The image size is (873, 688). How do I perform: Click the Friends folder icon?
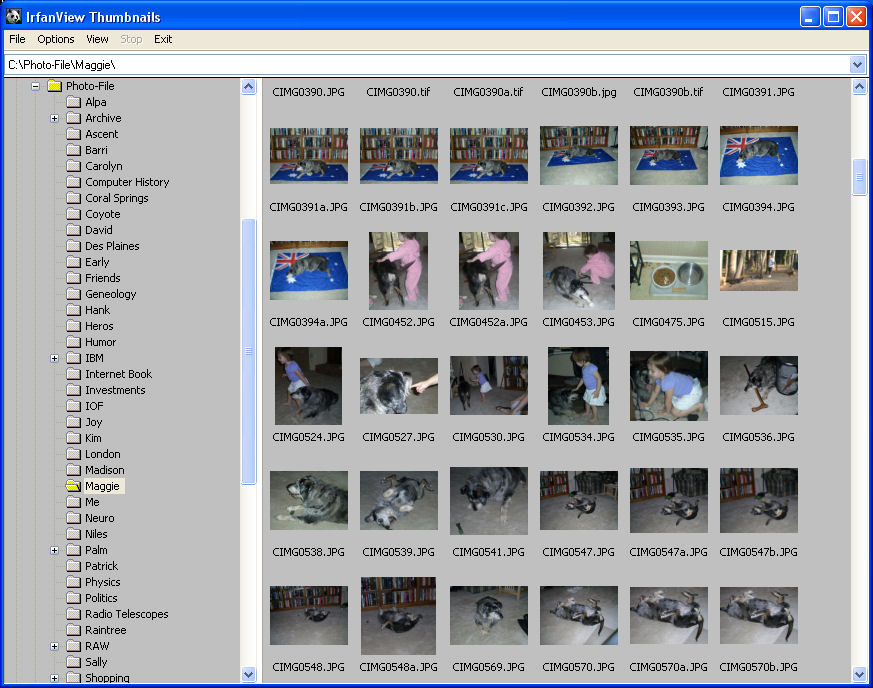tap(73, 278)
